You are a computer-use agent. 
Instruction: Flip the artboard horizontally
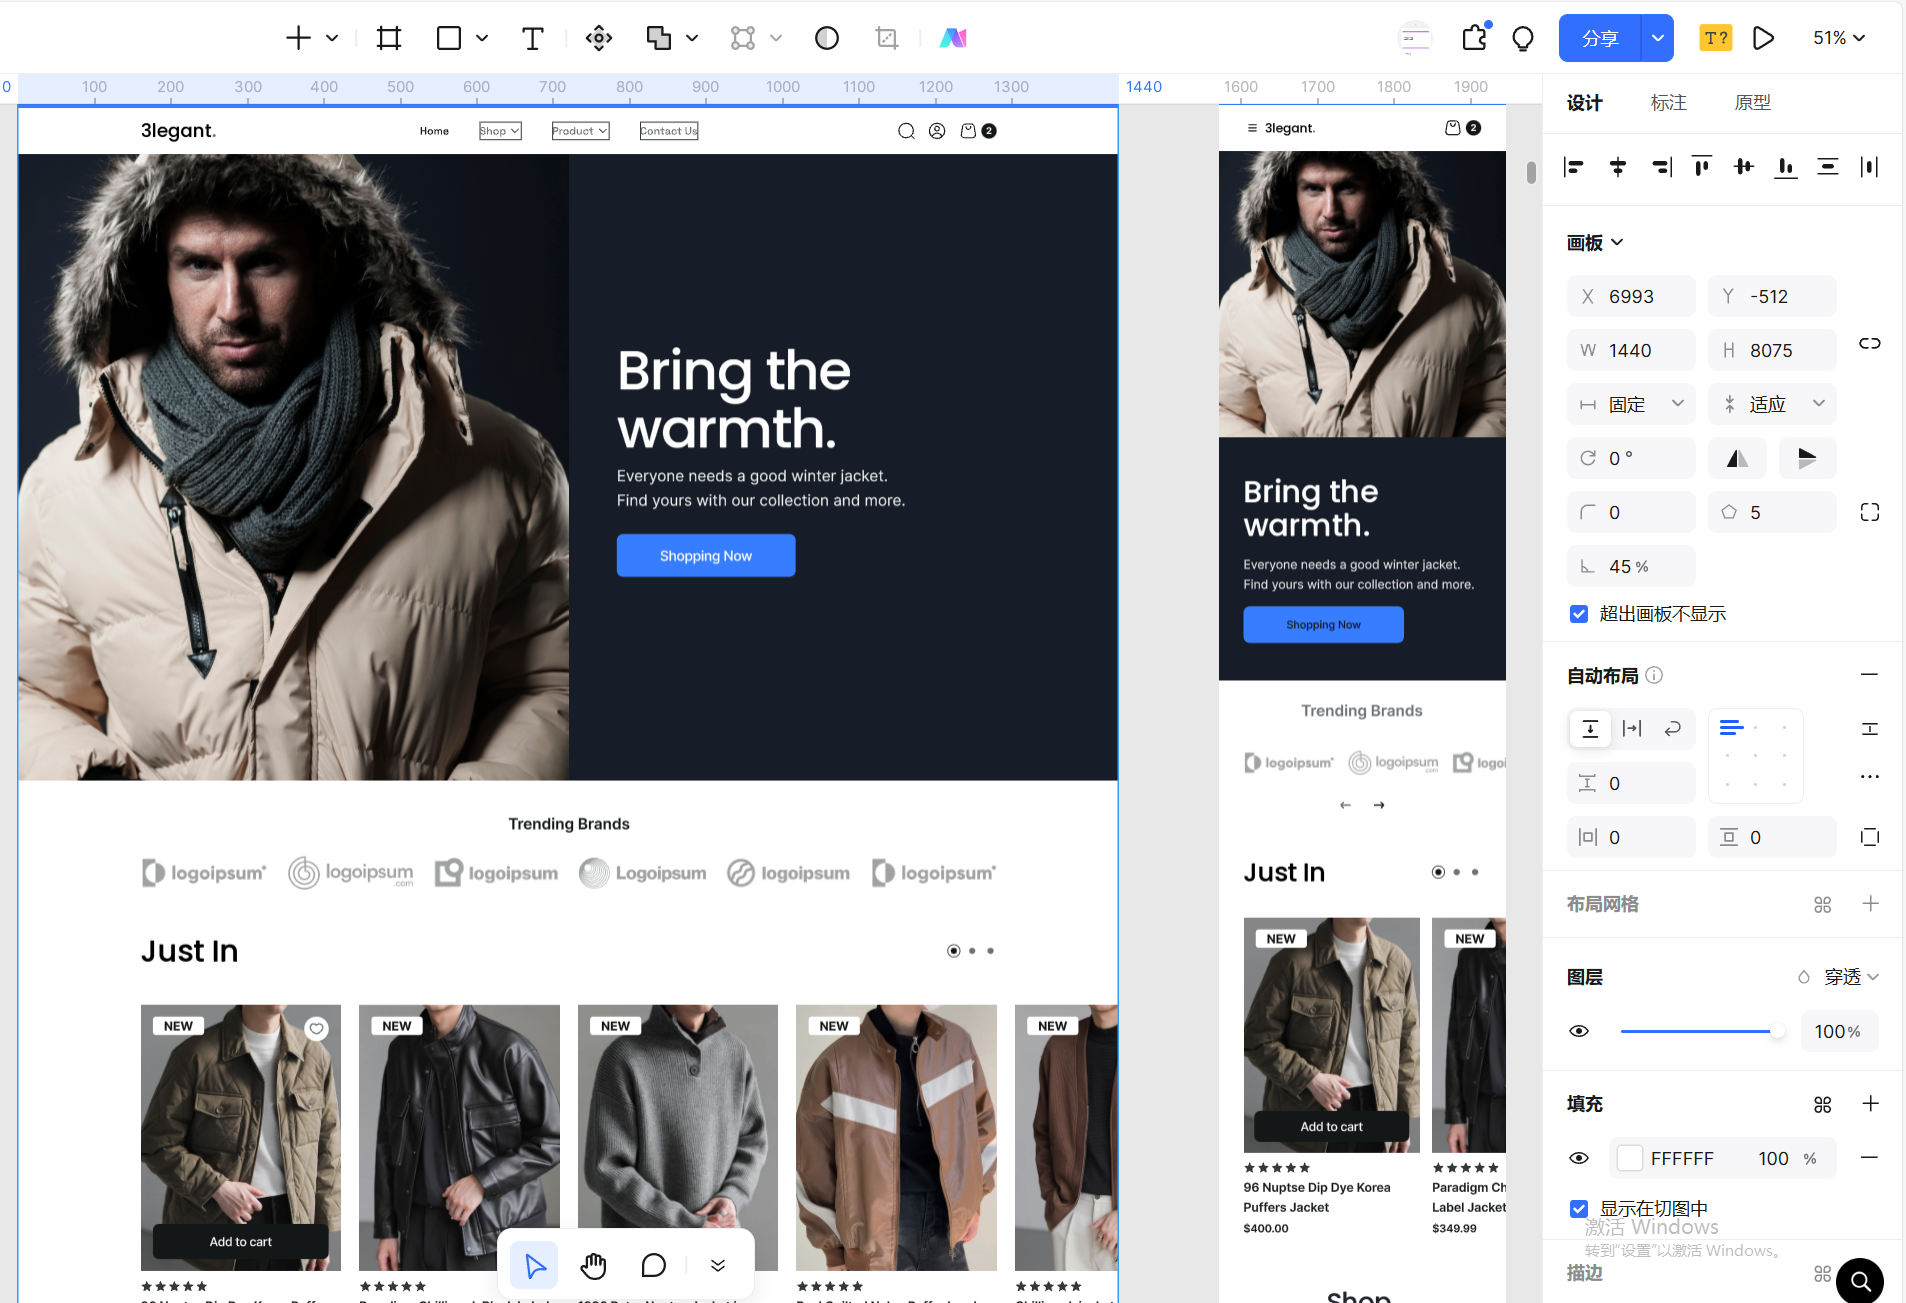point(1737,458)
